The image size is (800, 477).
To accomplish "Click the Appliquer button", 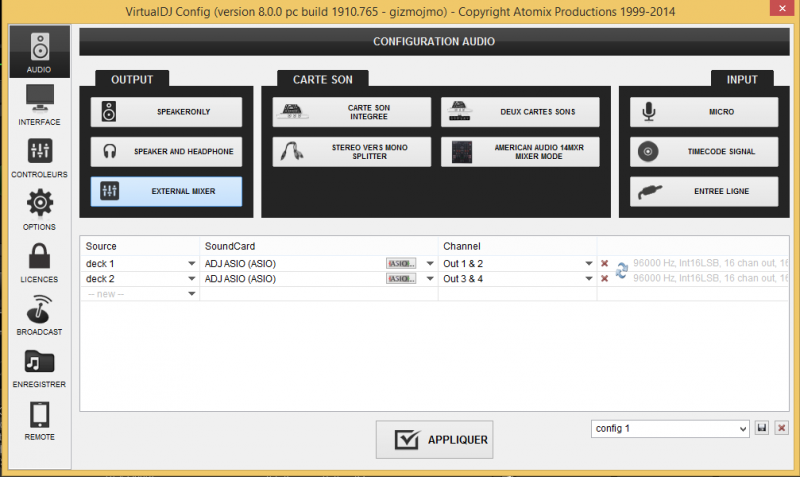I will pyautogui.click(x=434, y=440).
